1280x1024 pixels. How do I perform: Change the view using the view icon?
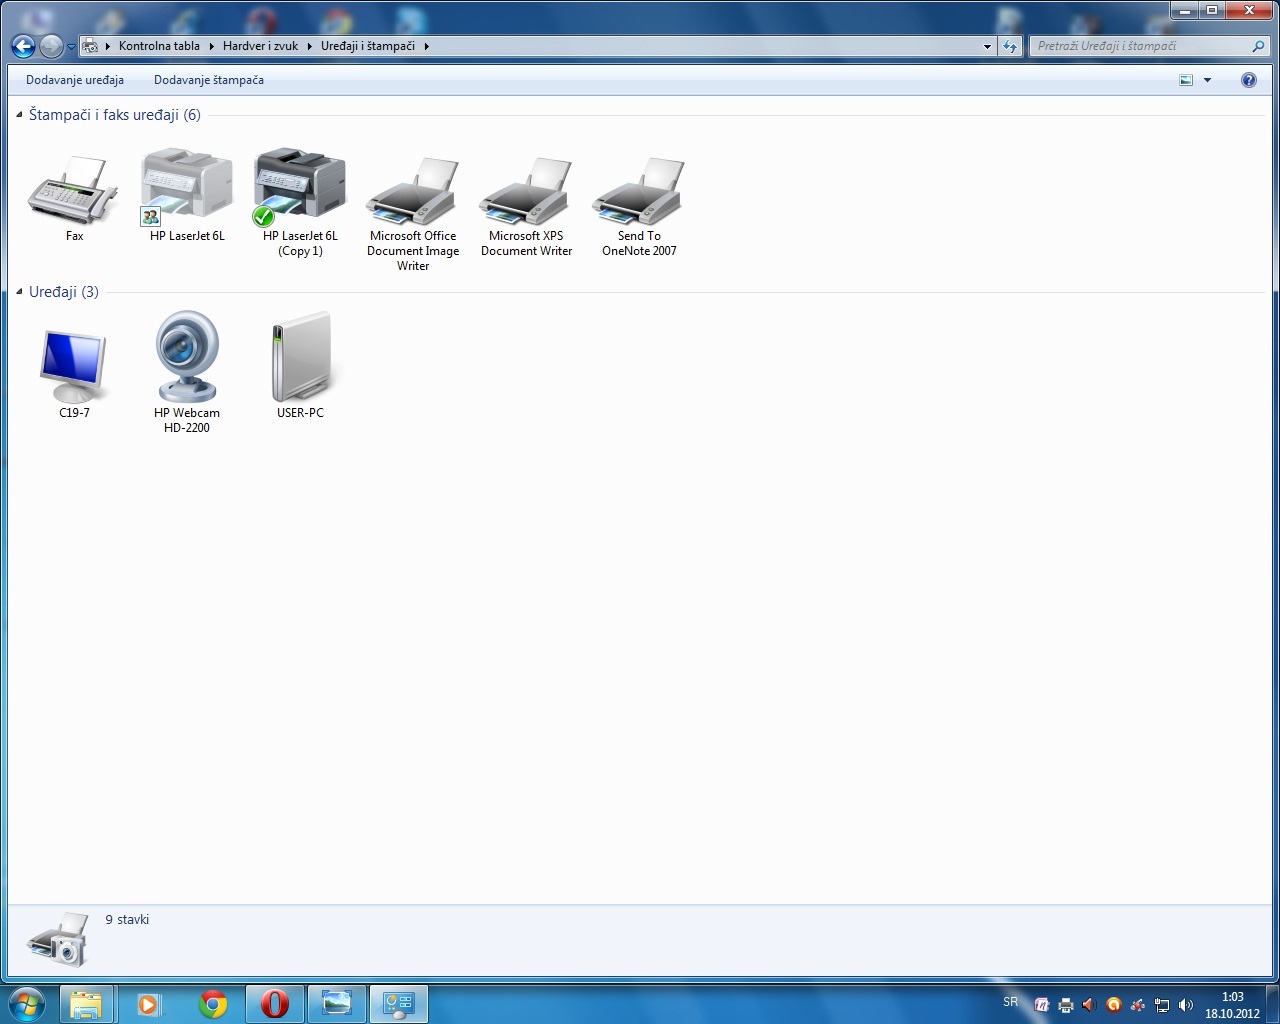[1186, 80]
